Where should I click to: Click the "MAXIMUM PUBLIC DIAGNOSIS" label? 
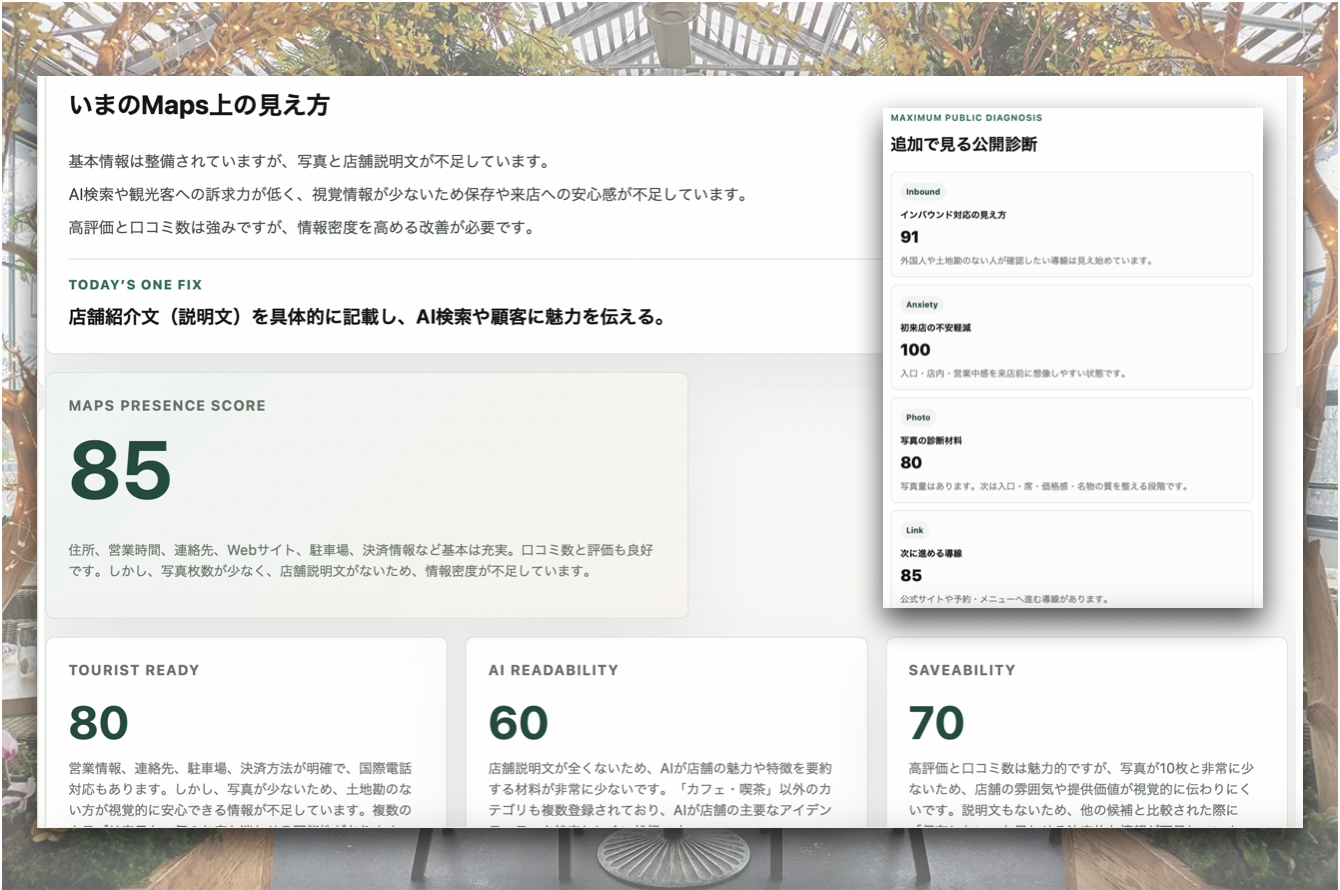(x=966, y=118)
